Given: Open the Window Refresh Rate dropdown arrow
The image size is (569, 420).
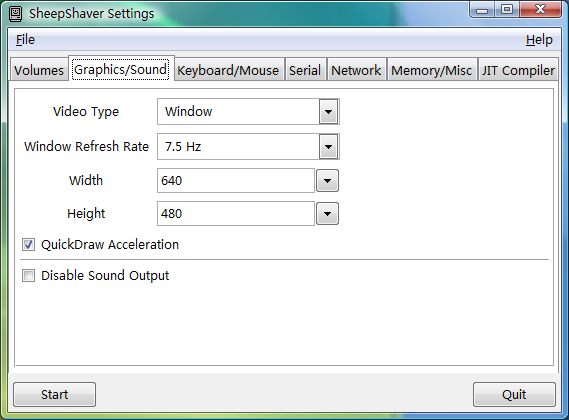Looking at the screenshot, I should click(328, 147).
